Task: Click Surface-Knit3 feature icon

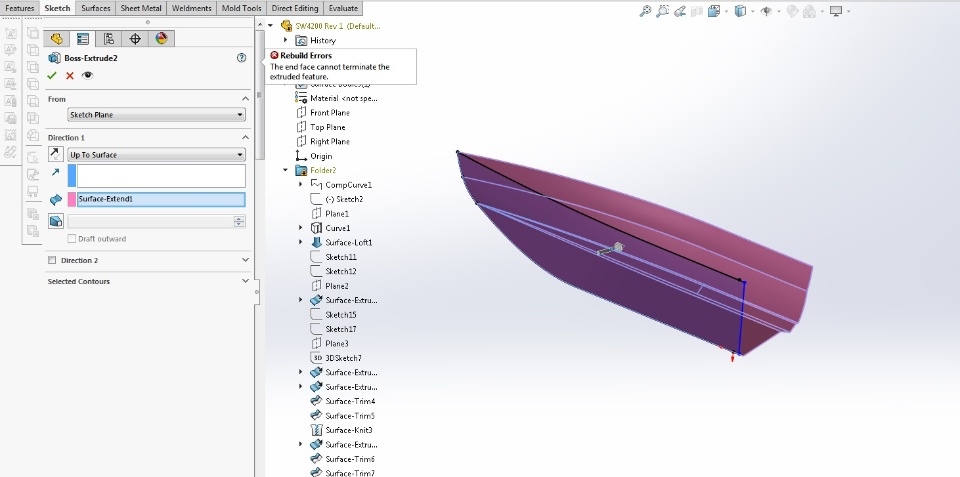Action: [317, 430]
